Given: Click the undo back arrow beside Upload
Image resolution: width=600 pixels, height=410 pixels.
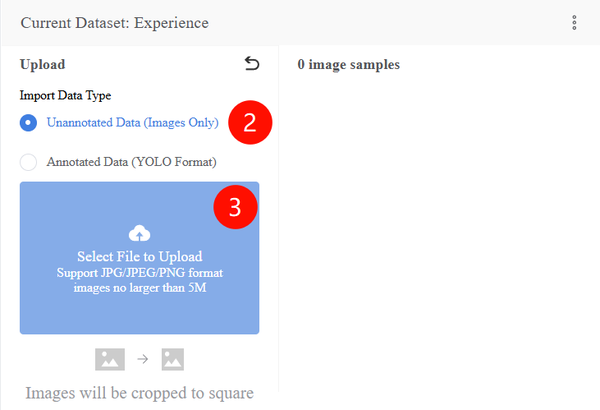Looking at the screenshot, I should click(252, 64).
